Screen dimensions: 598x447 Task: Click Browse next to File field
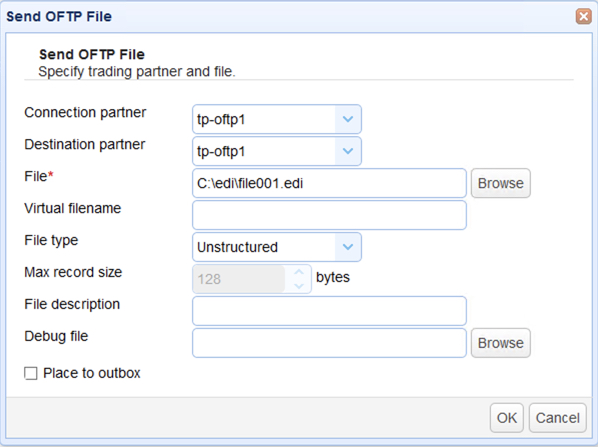click(x=500, y=183)
